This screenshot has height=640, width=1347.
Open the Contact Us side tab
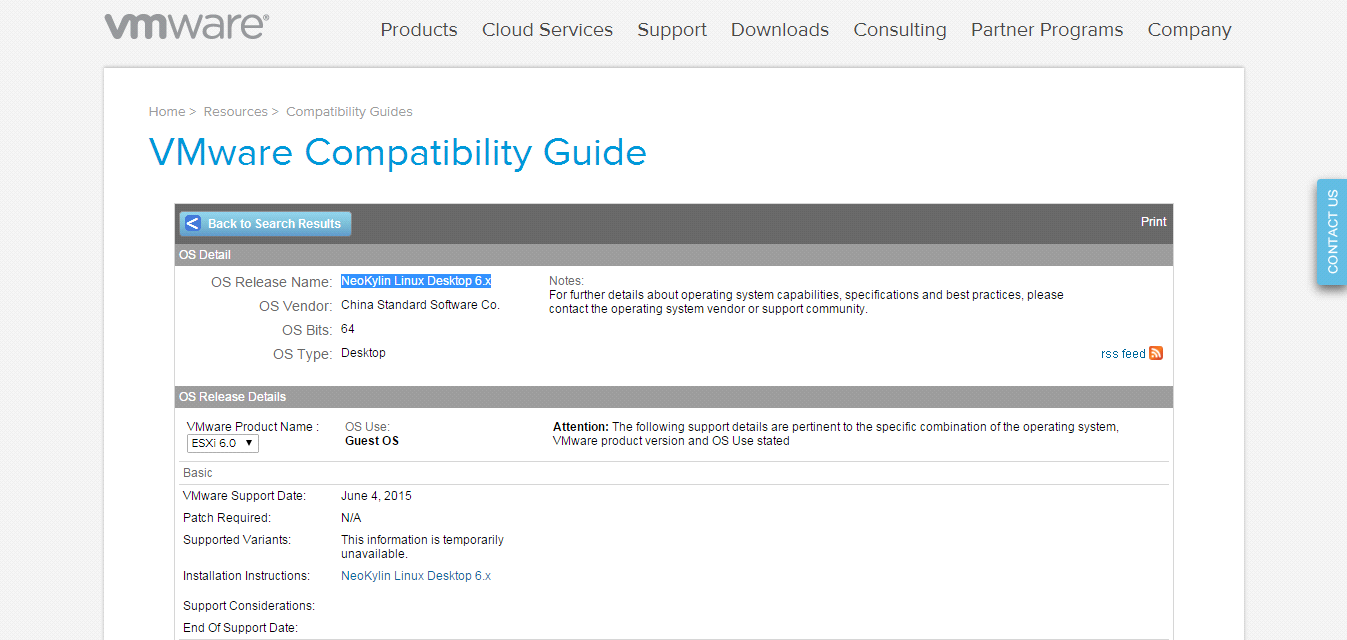point(1332,231)
